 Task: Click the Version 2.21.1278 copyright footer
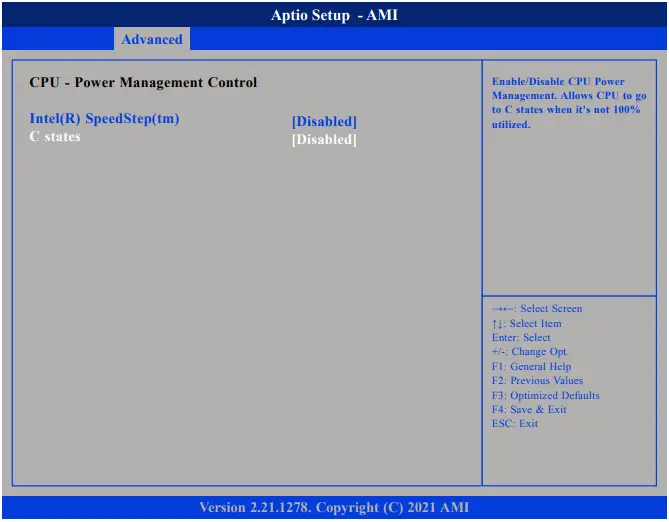(x=334, y=507)
